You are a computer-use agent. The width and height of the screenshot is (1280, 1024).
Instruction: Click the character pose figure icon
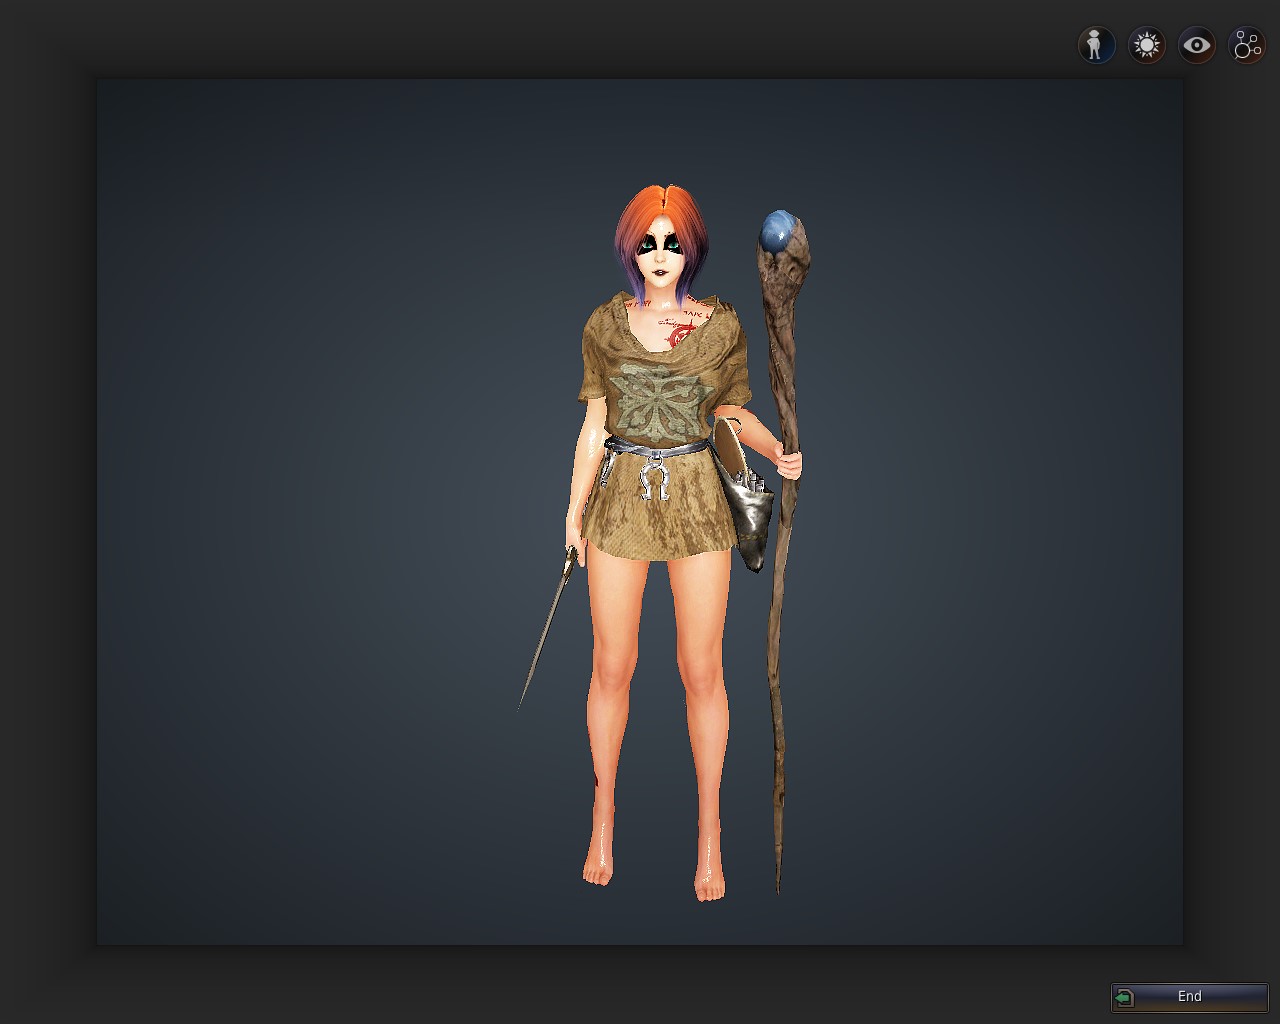(1096, 45)
